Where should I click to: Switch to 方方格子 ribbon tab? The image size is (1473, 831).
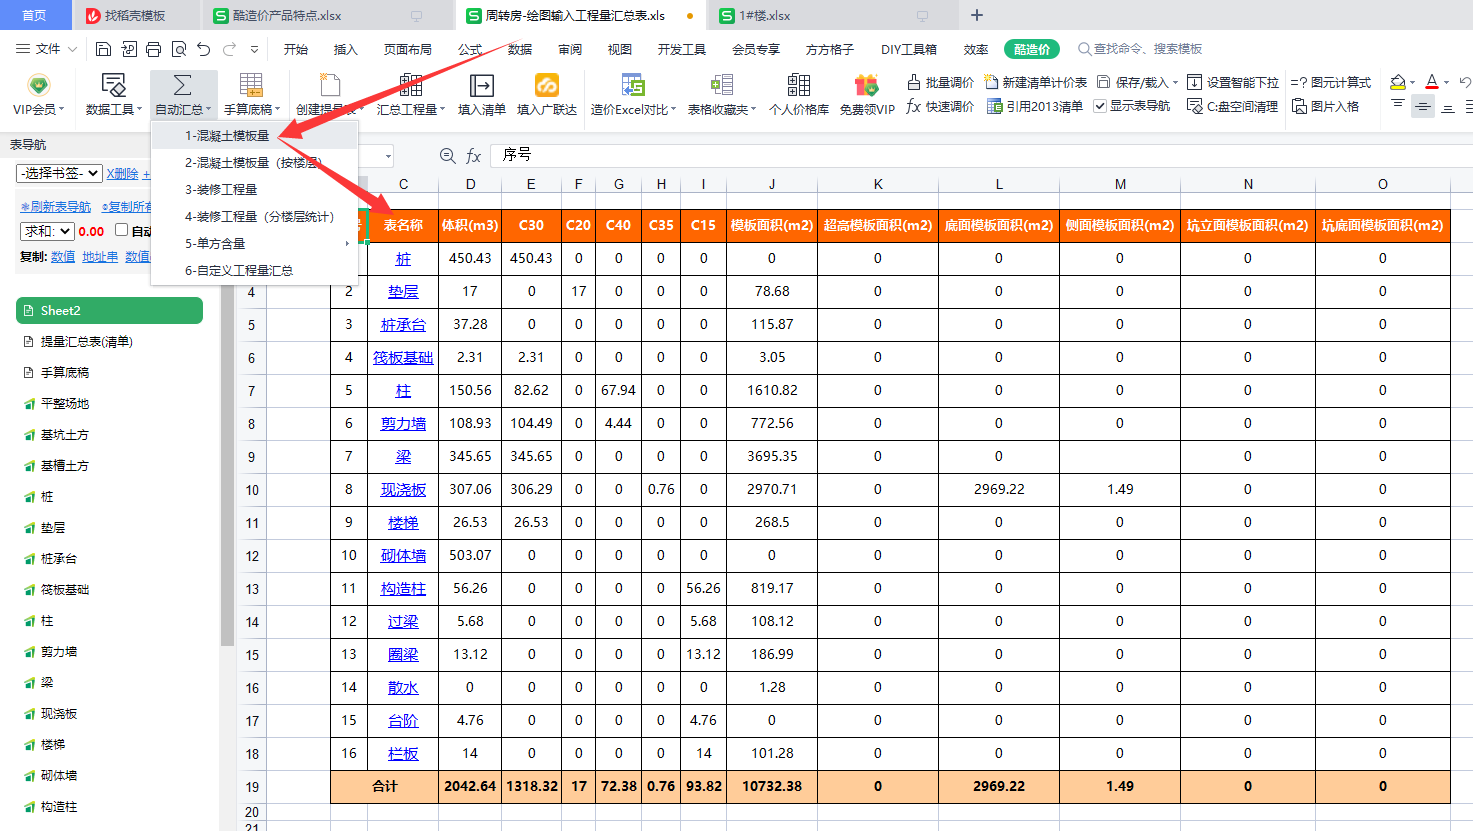point(830,49)
